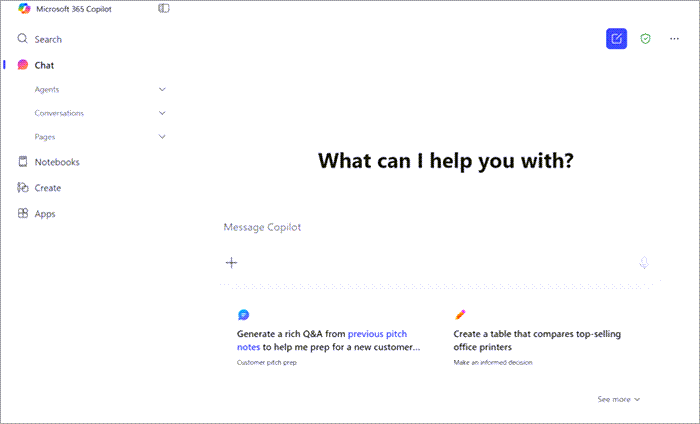The image size is (700, 424).
Task: Click the 'What can I help you with?' heading
Action: point(446,161)
